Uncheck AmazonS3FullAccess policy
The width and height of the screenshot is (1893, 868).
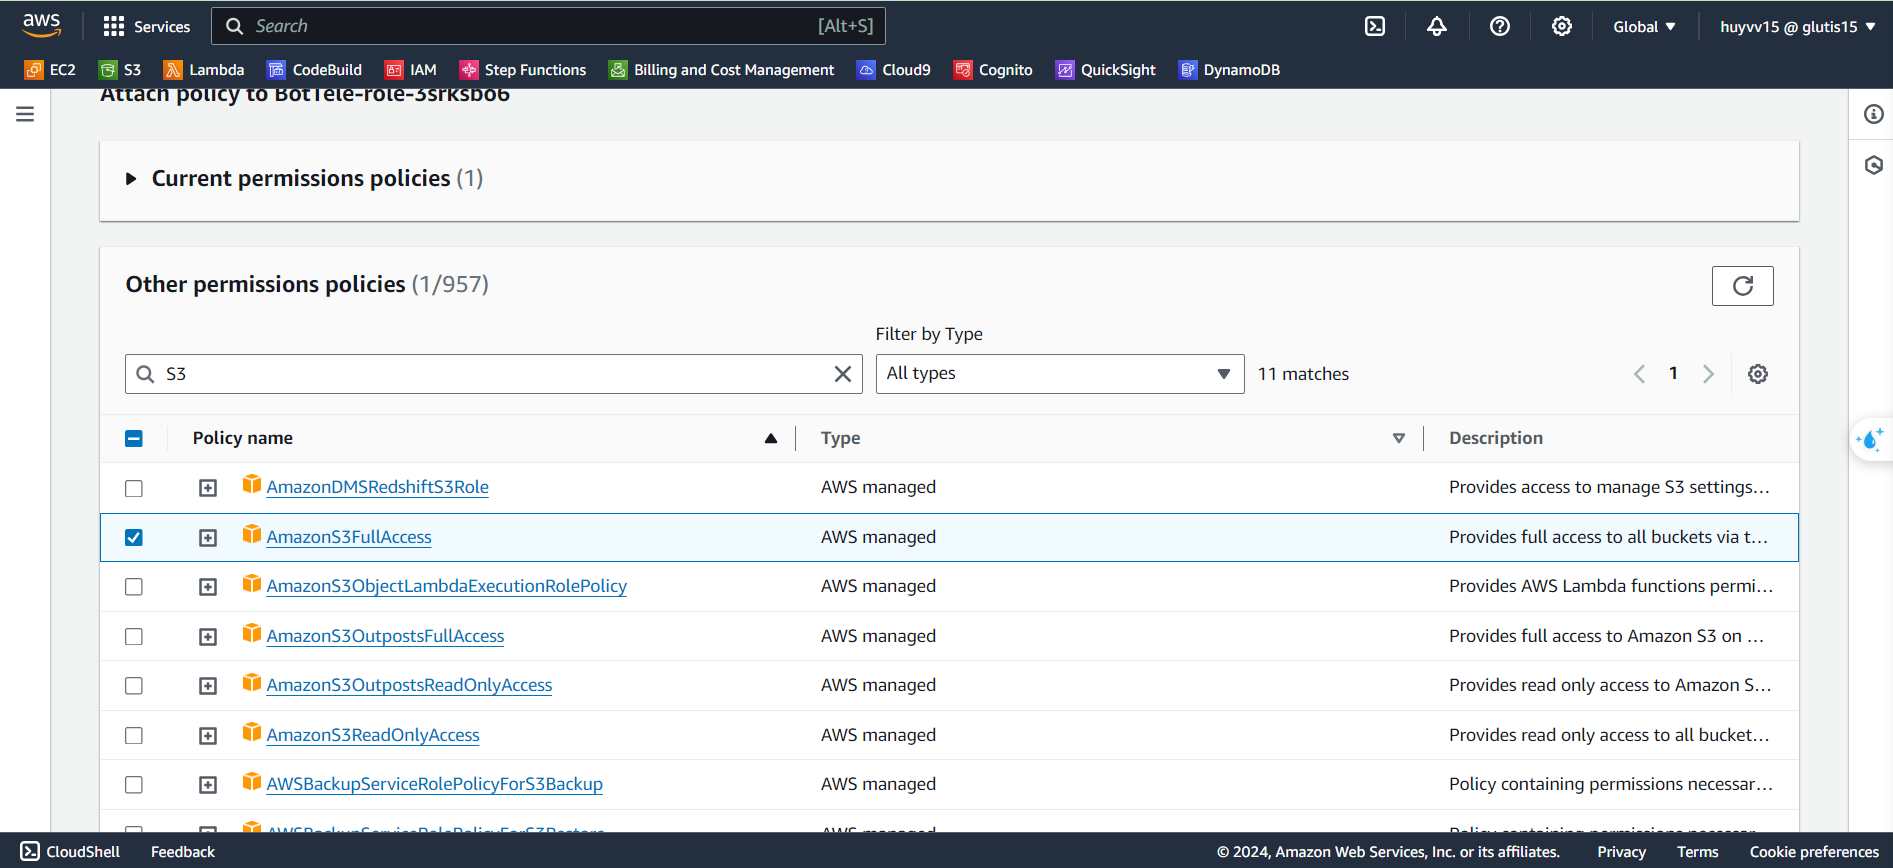click(x=134, y=537)
